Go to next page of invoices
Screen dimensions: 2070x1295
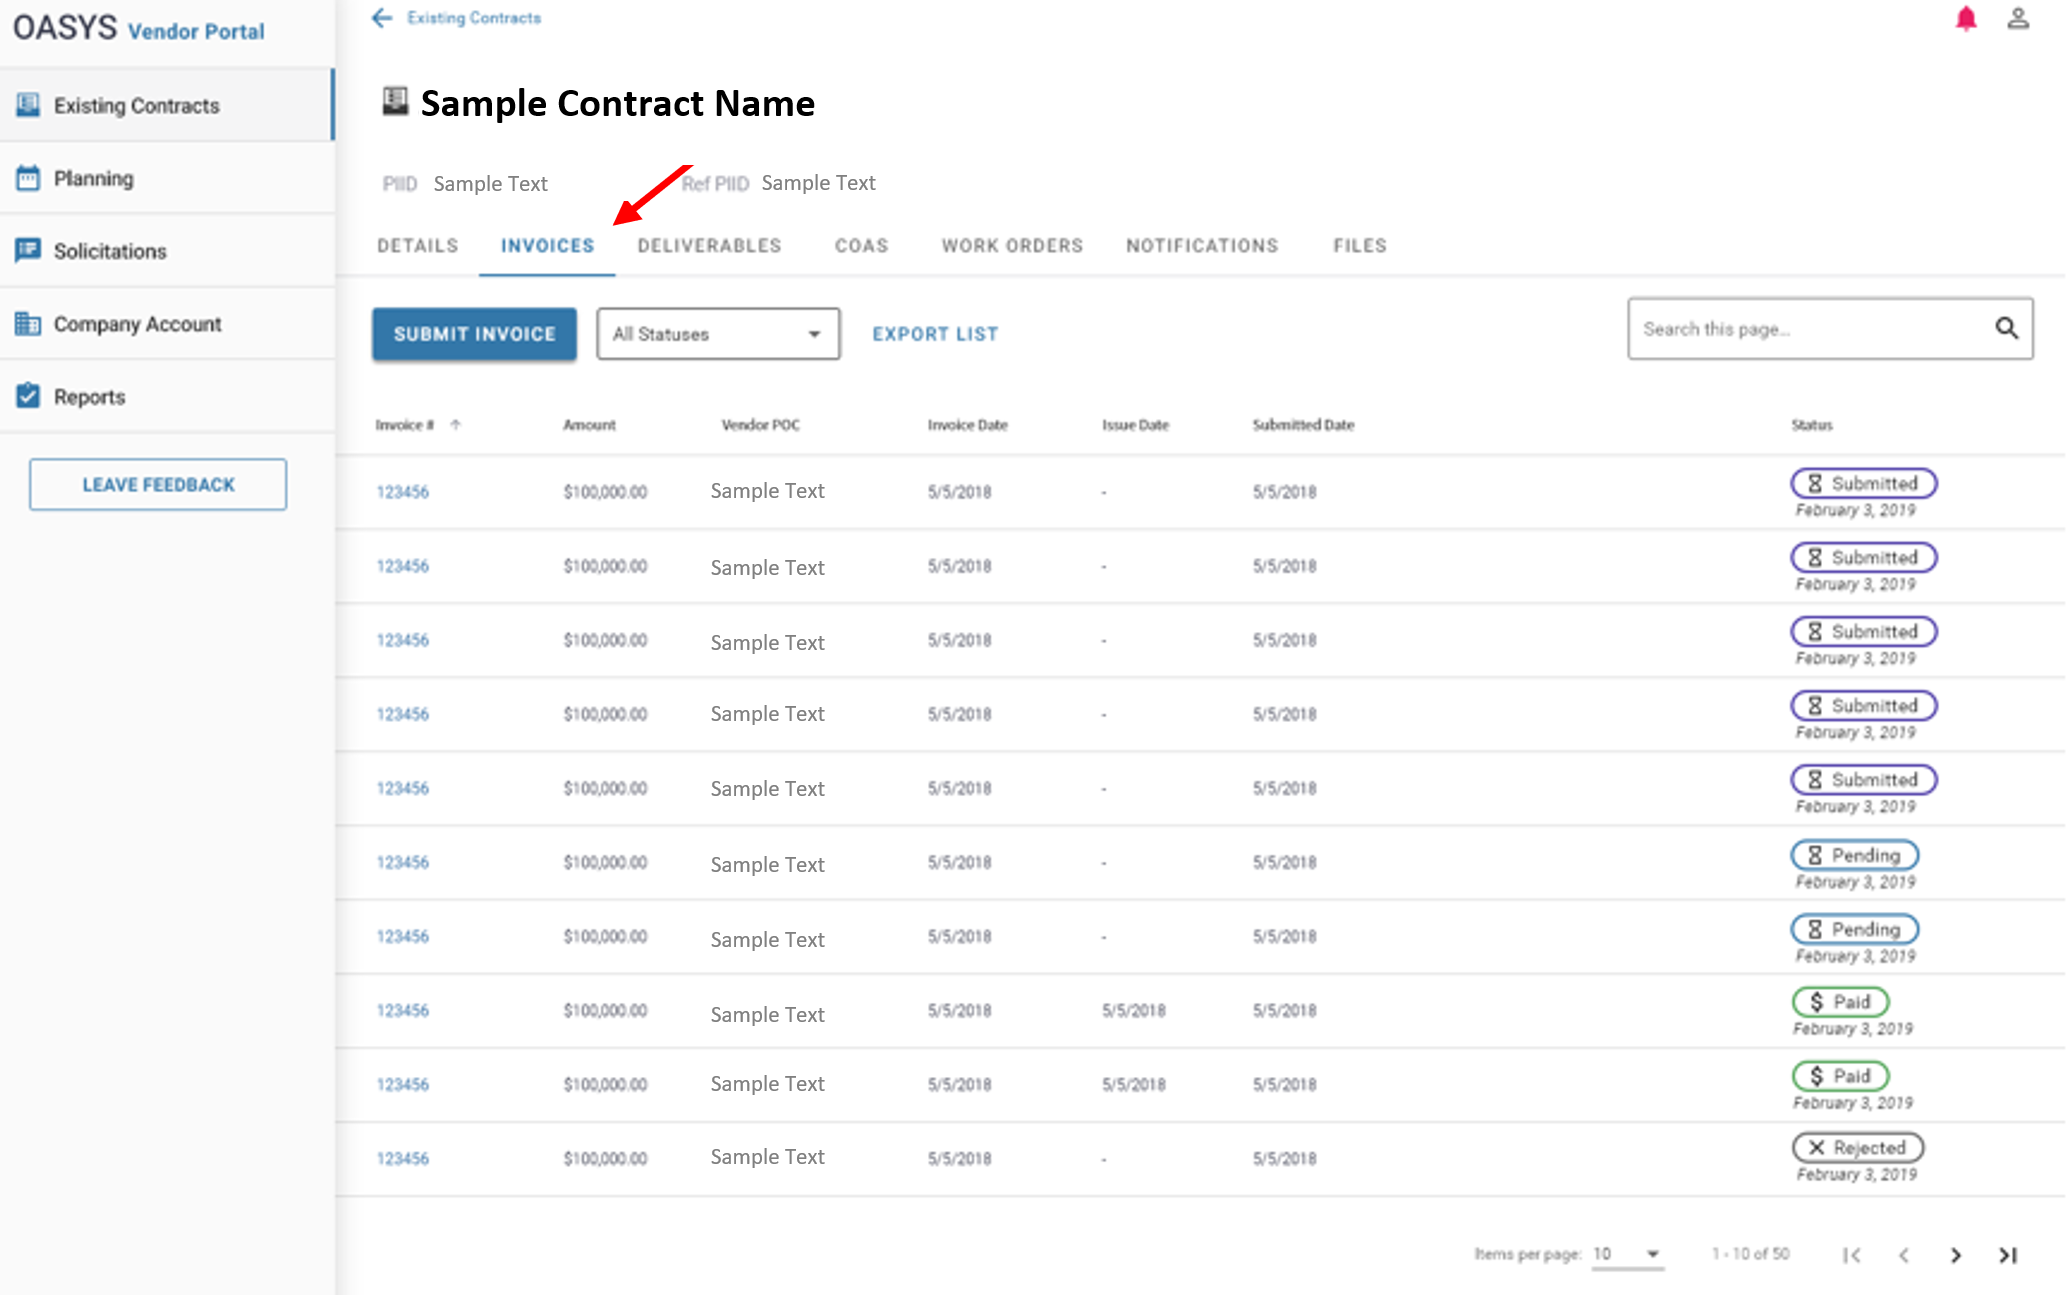tap(1955, 1255)
